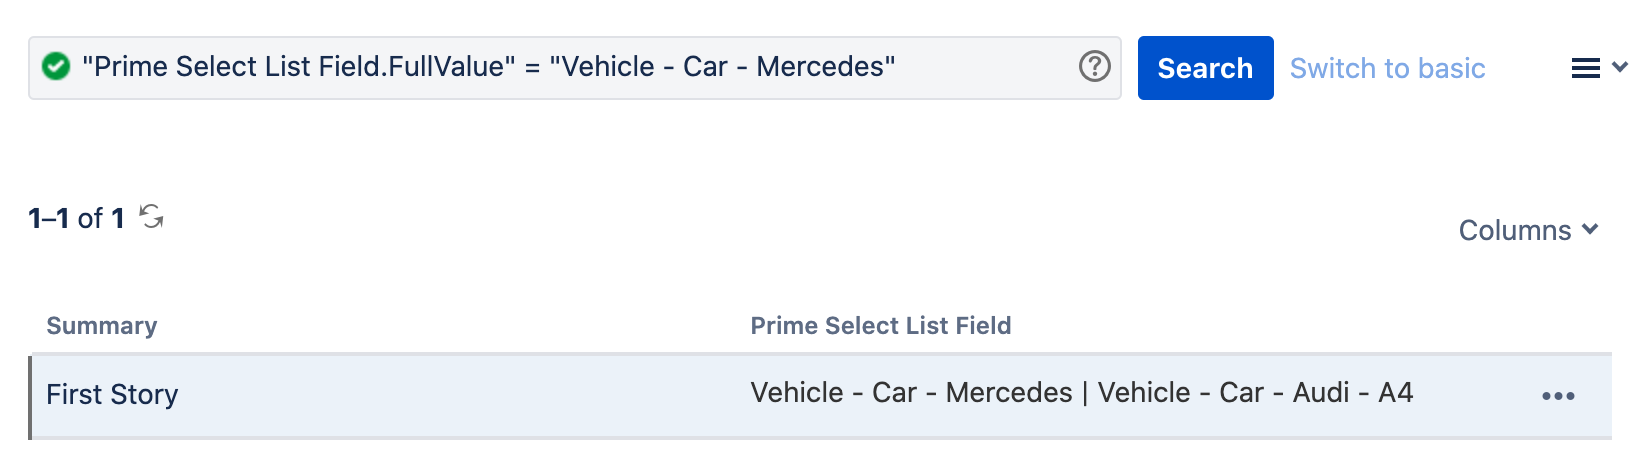Screen dimensions: 1646x464
Task: Click the green valid query checkmark icon
Action: point(56,67)
